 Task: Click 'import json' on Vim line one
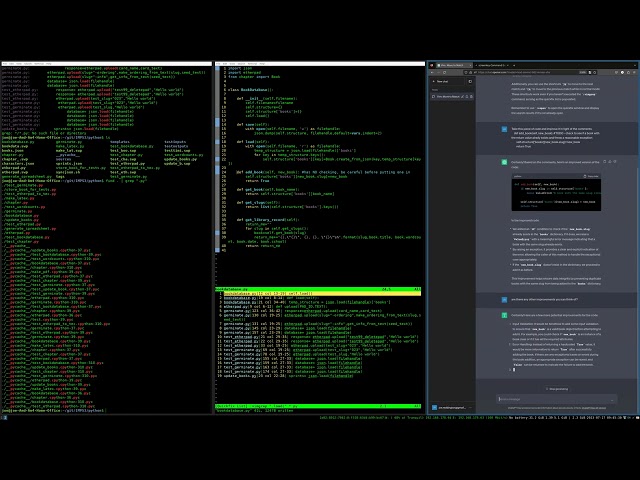[x=240, y=68]
